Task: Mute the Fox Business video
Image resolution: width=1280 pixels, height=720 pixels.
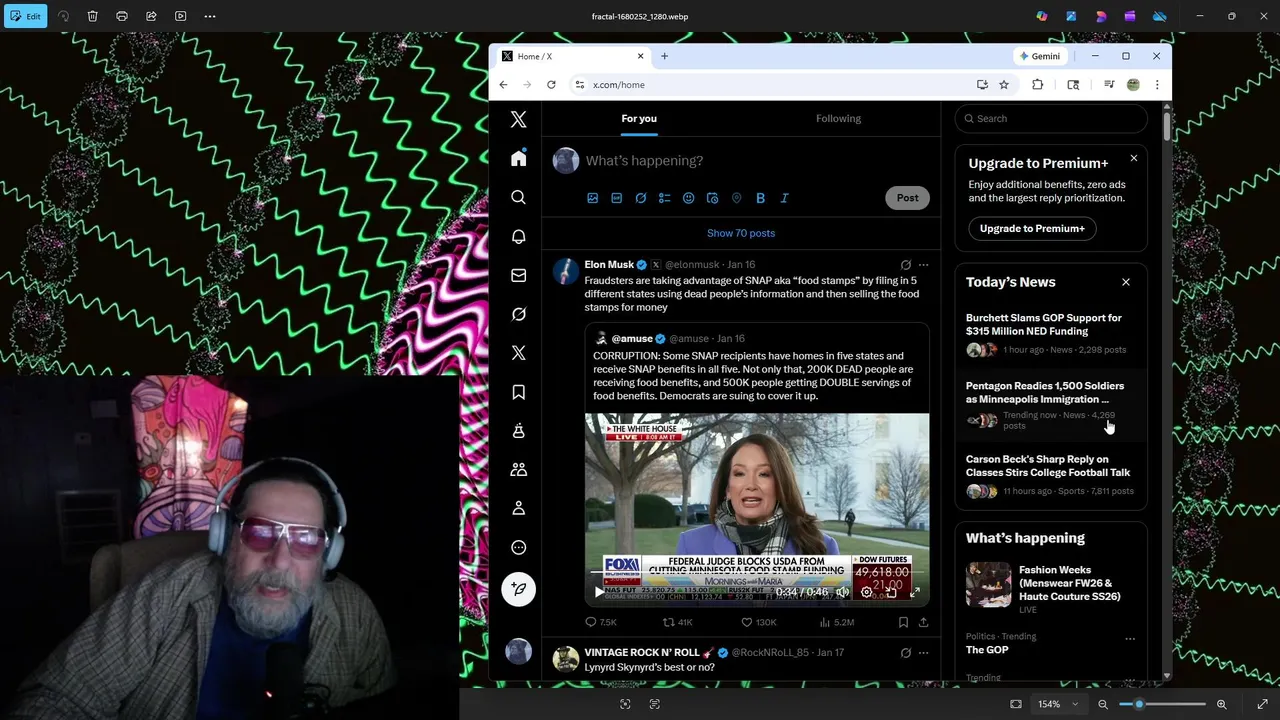Action: (843, 592)
